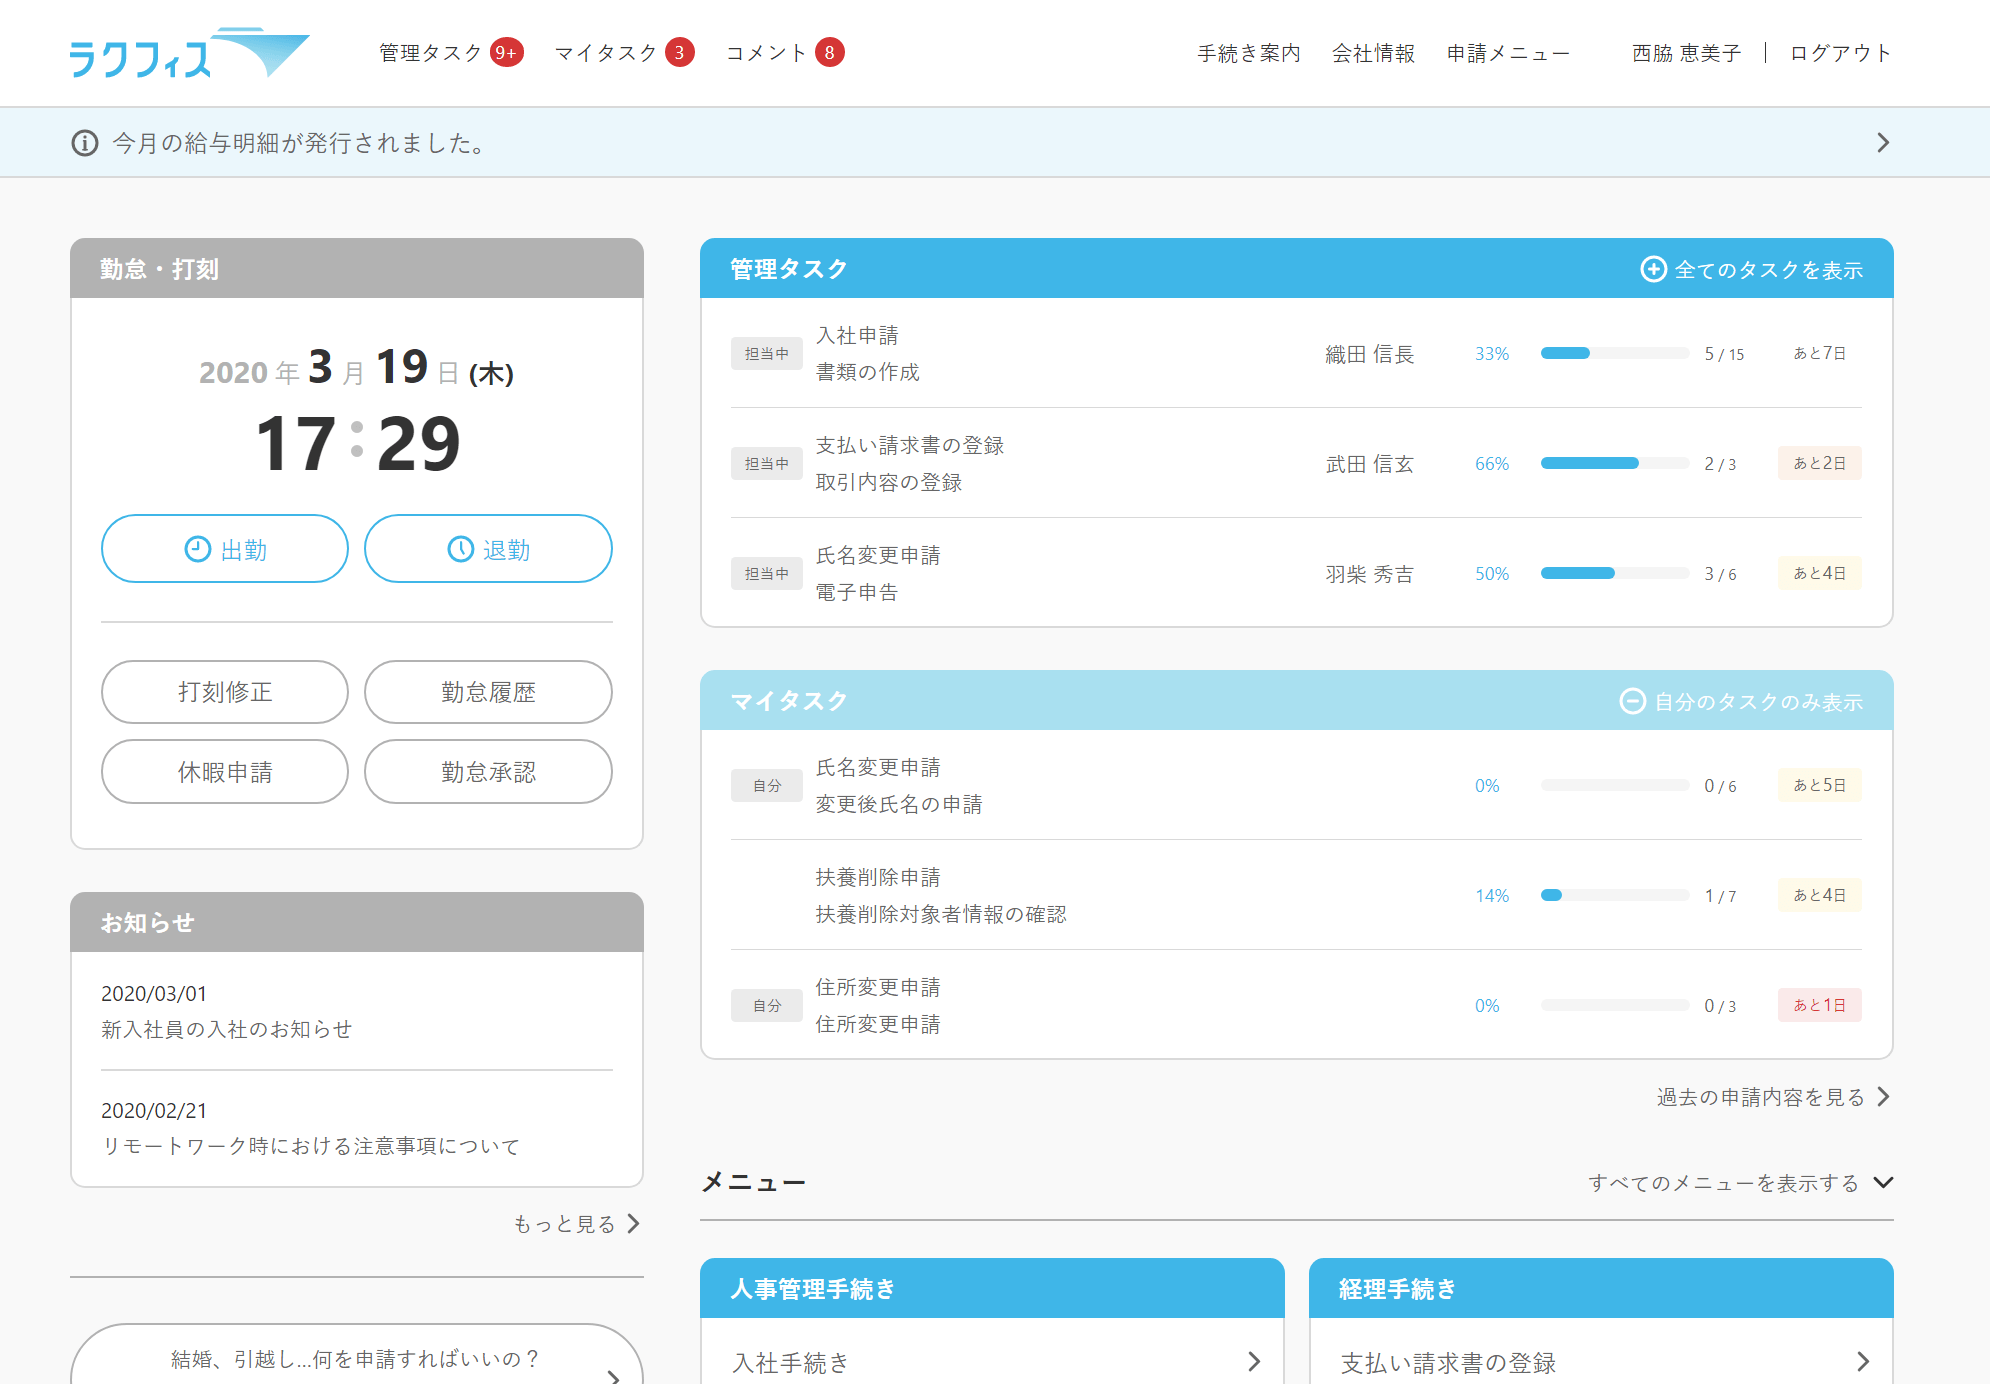Click the 66% progress bar for 武田 信玄

pos(1614,463)
